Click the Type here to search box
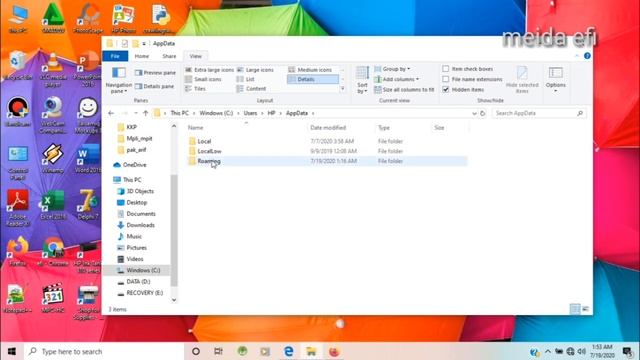 (x=104, y=351)
